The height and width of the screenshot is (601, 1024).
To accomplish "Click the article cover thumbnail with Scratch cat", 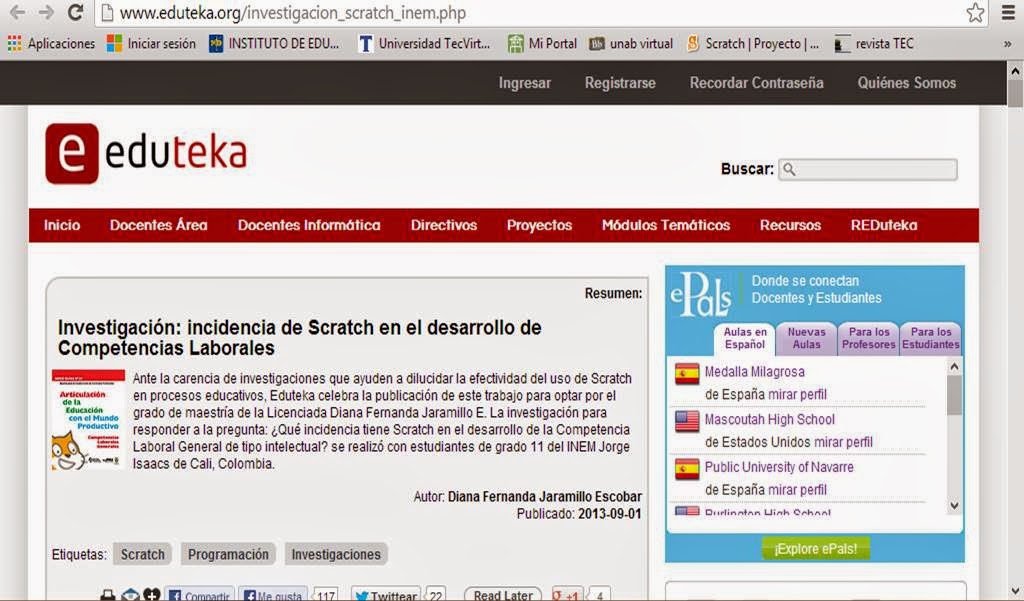I will coord(88,420).
